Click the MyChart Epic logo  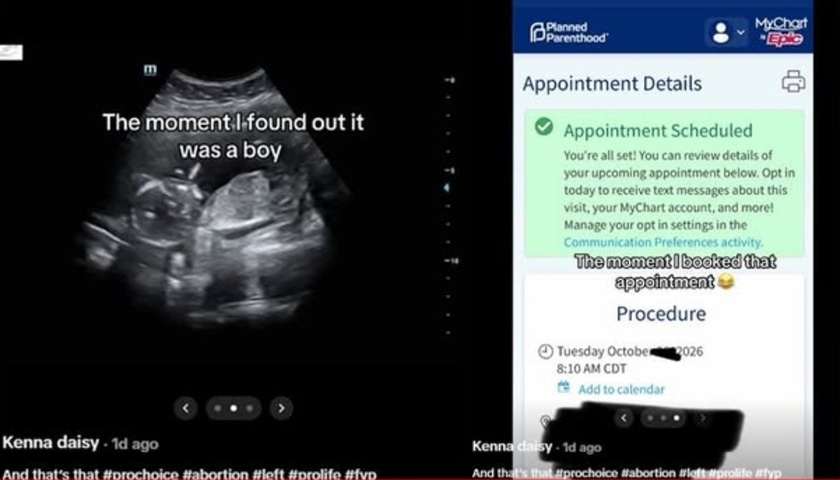coord(781,32)
